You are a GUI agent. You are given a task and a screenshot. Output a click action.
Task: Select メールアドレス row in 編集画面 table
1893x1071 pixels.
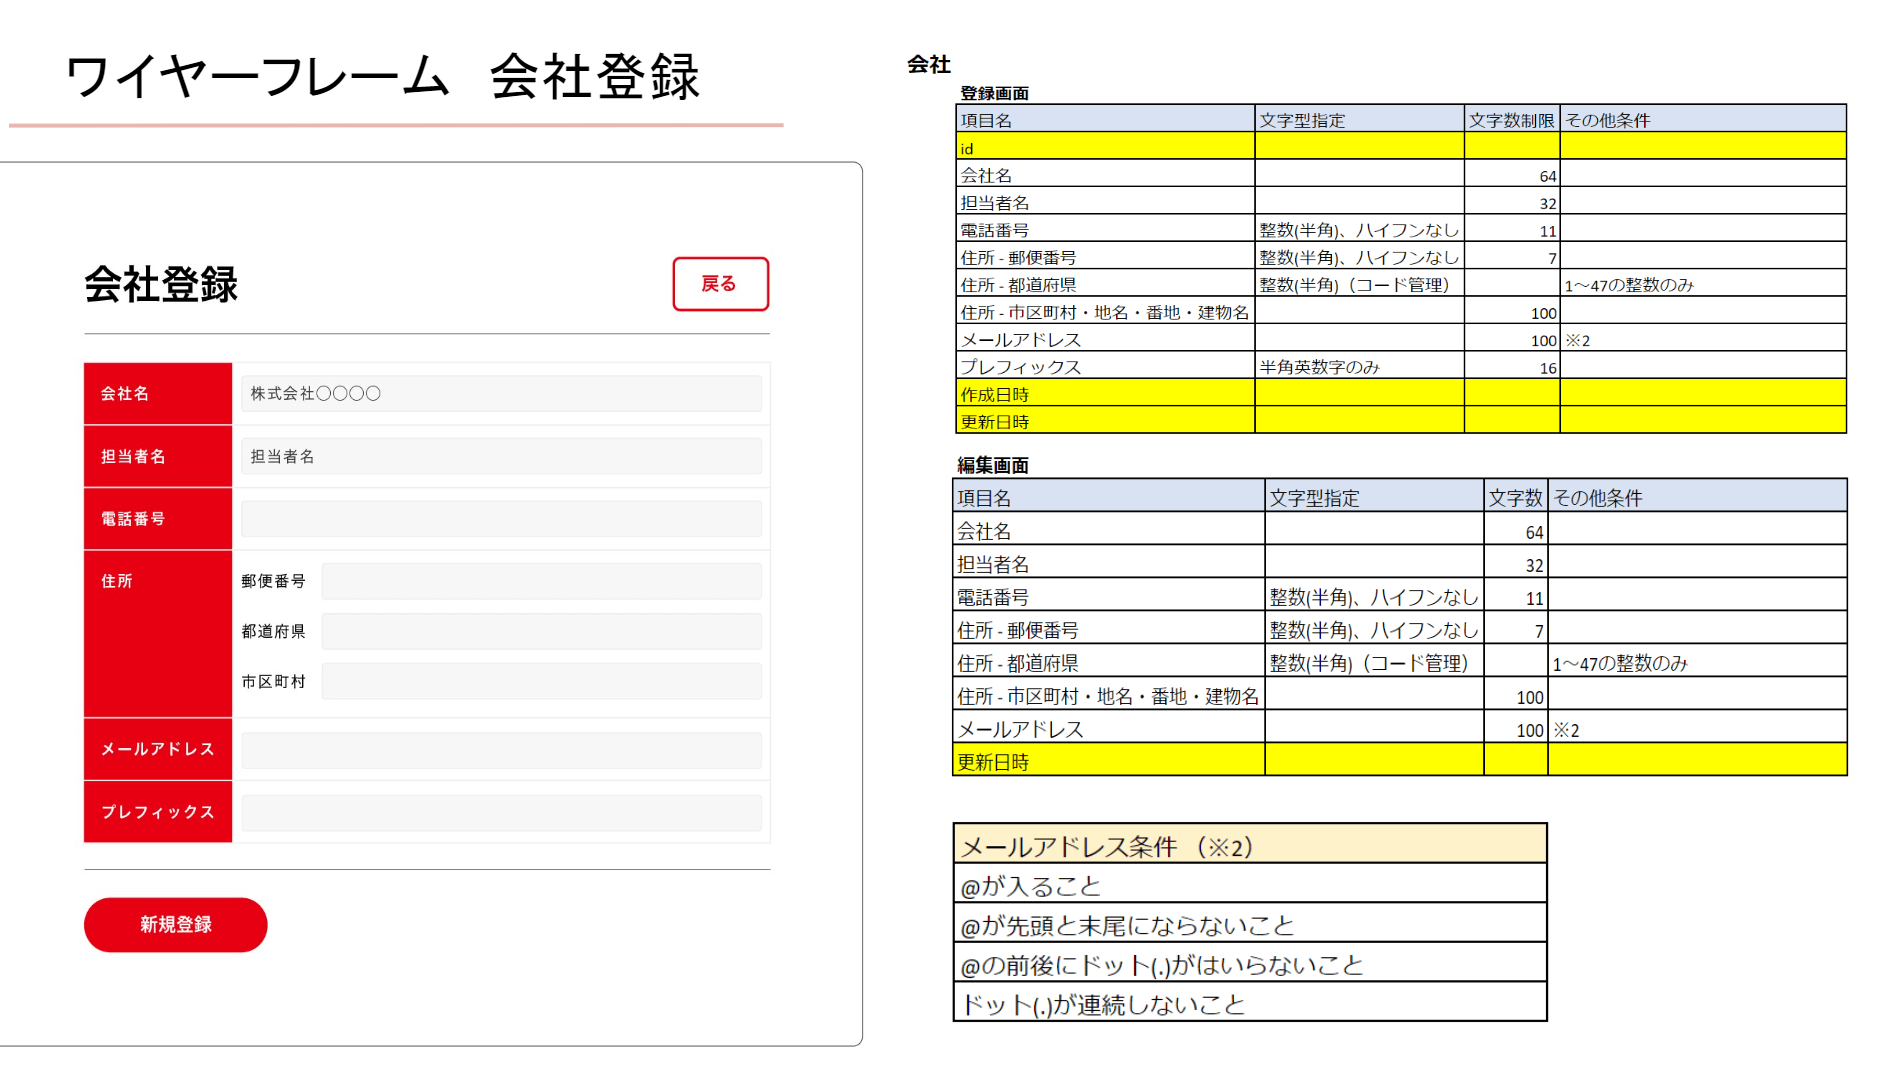coord(1400,727)
